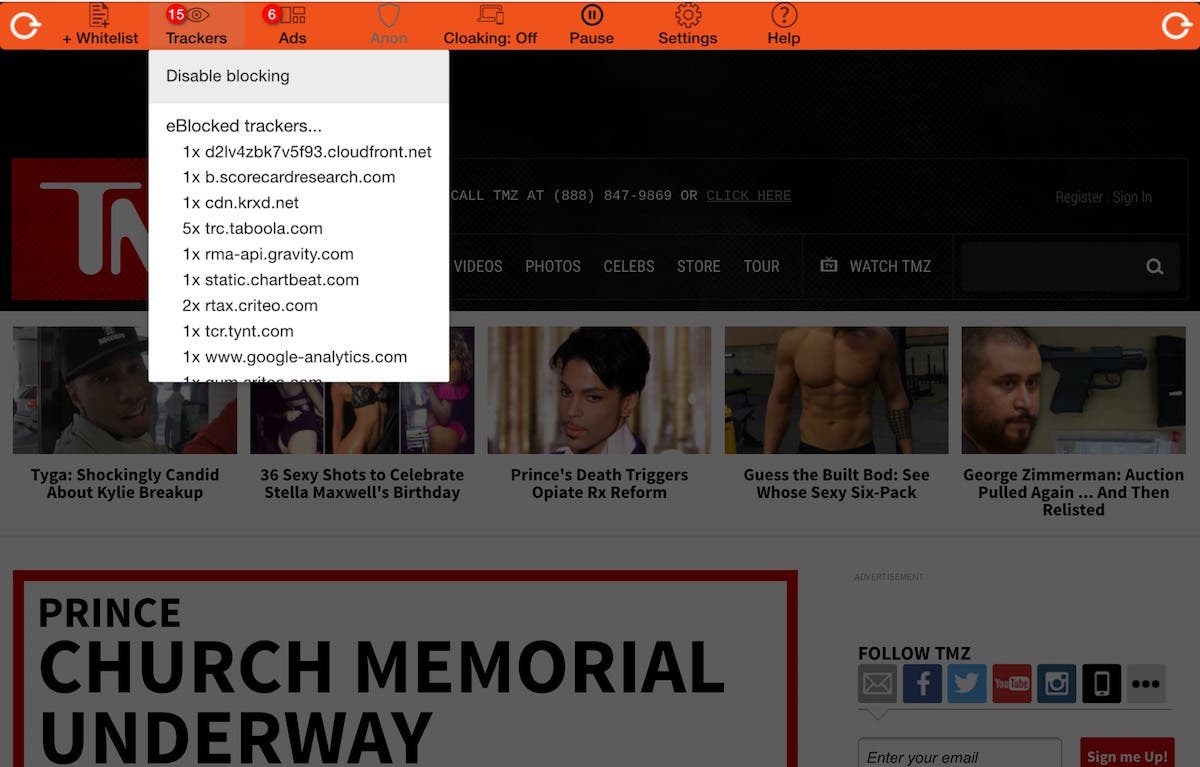This screenshot has height=767, width=1200.
Task: Click the TMZ logo
Action: [x=80, y=228]
